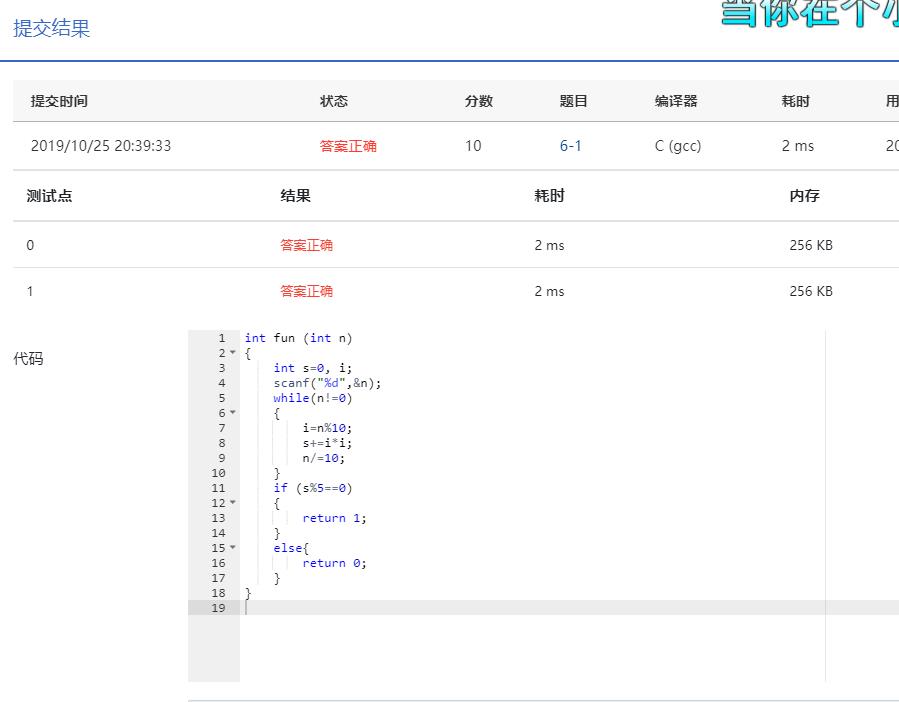
Task: Click the 编译器 column header
Action: [676, 101]
